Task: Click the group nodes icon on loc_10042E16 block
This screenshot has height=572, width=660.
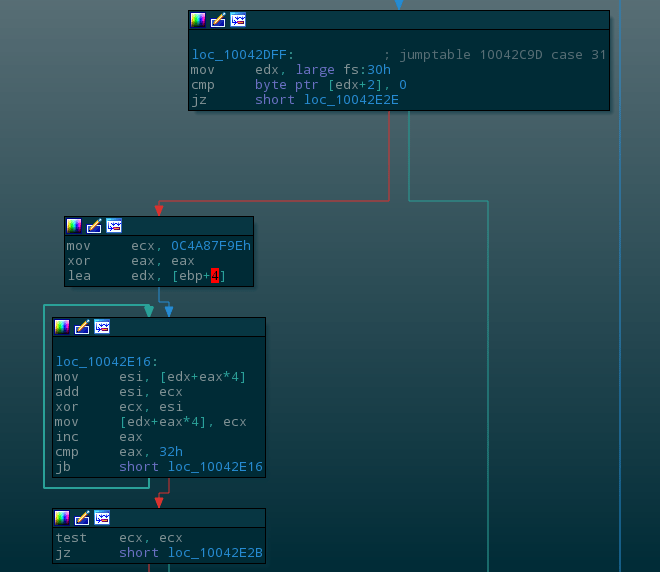Action: coord(102,327)
